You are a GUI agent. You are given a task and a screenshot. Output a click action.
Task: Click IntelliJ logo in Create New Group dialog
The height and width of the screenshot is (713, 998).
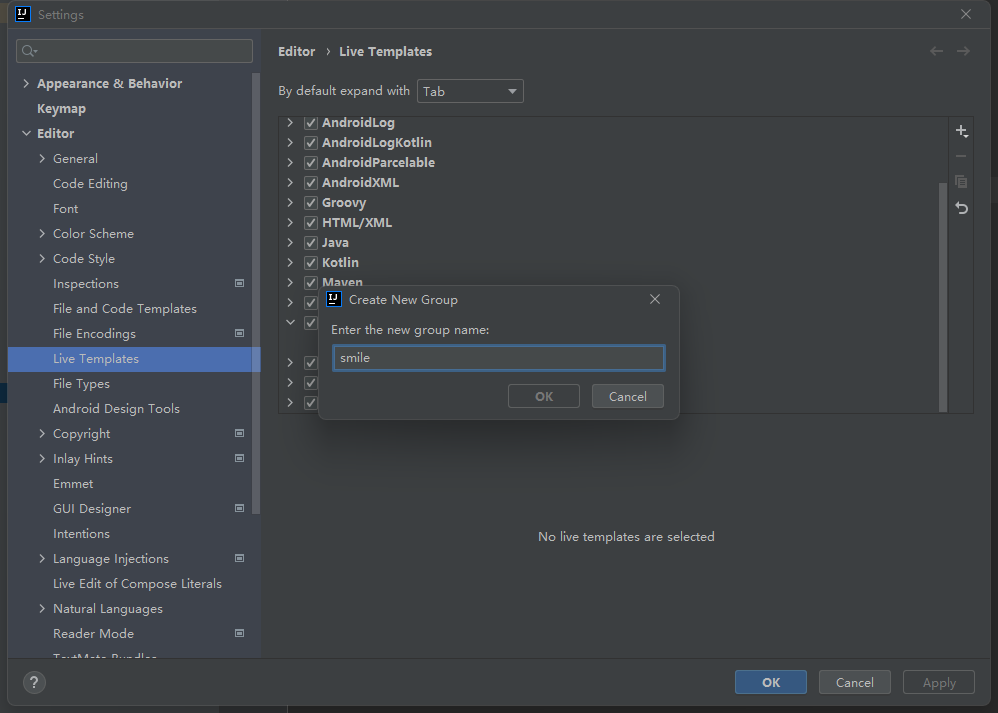tap(334, 299)
